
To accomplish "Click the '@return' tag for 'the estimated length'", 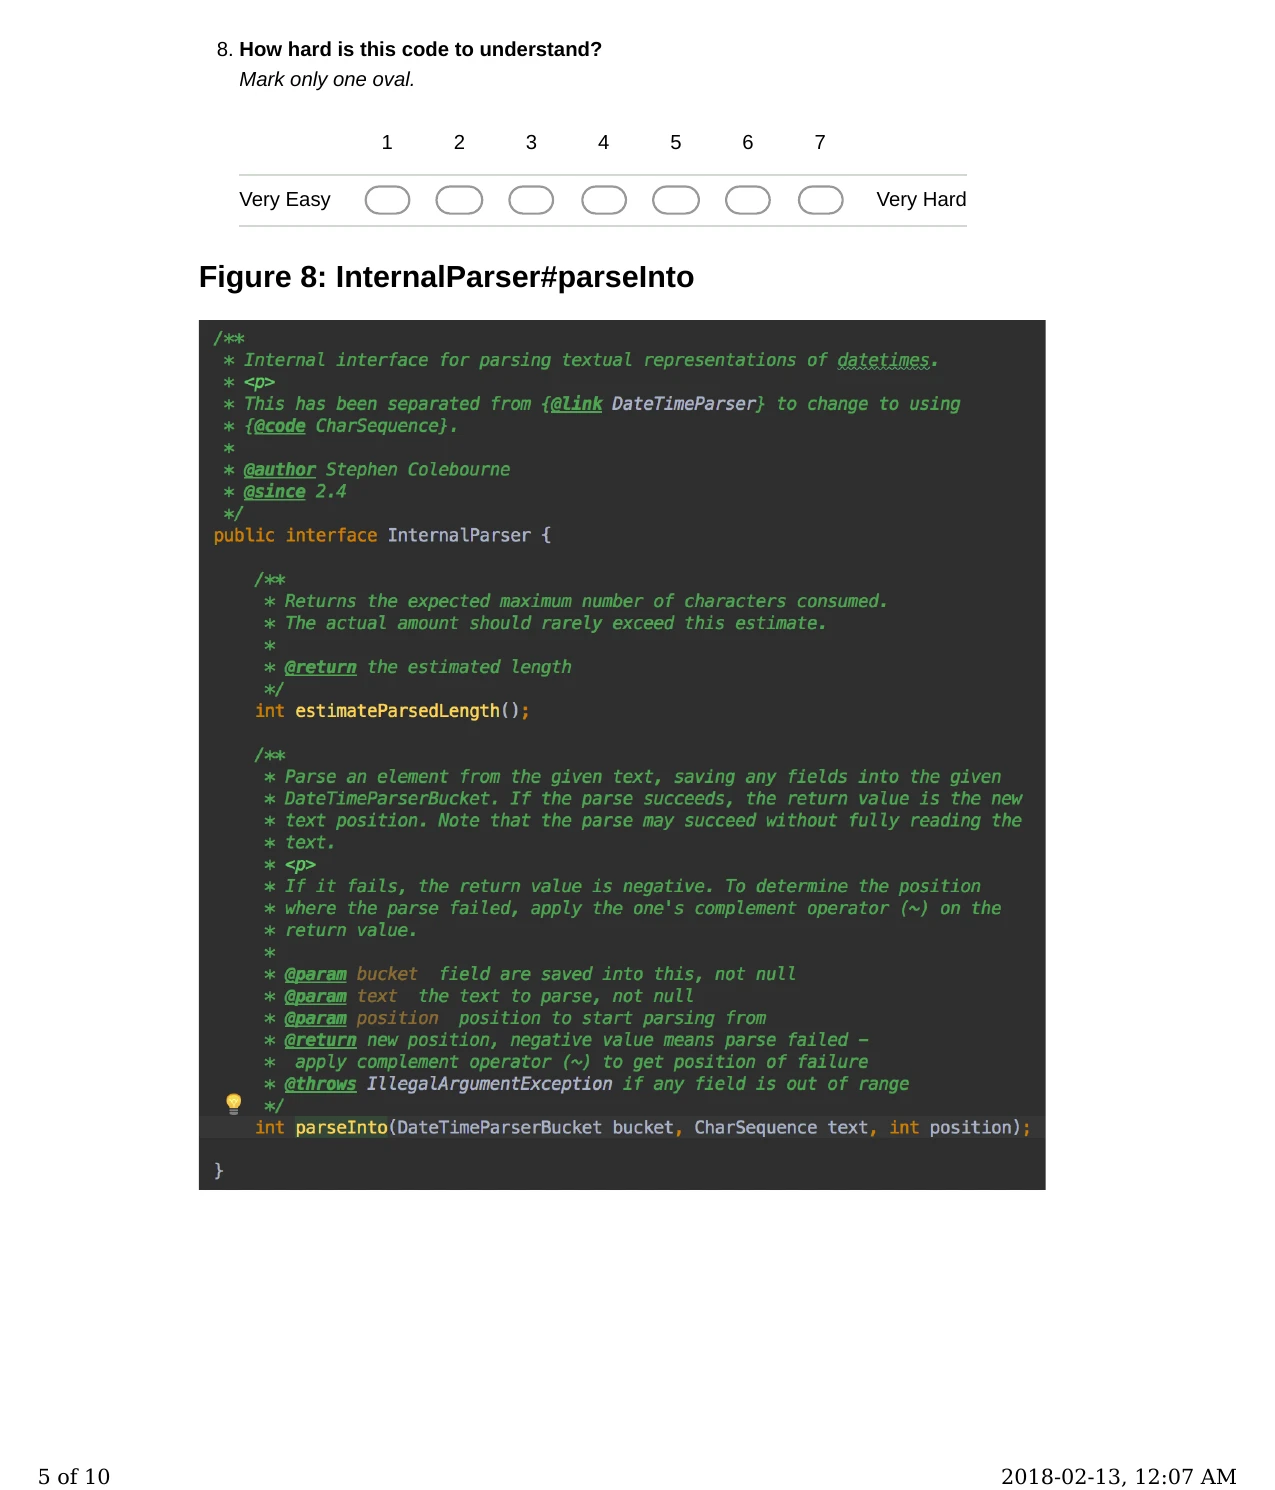I will [x=320, y=667].
